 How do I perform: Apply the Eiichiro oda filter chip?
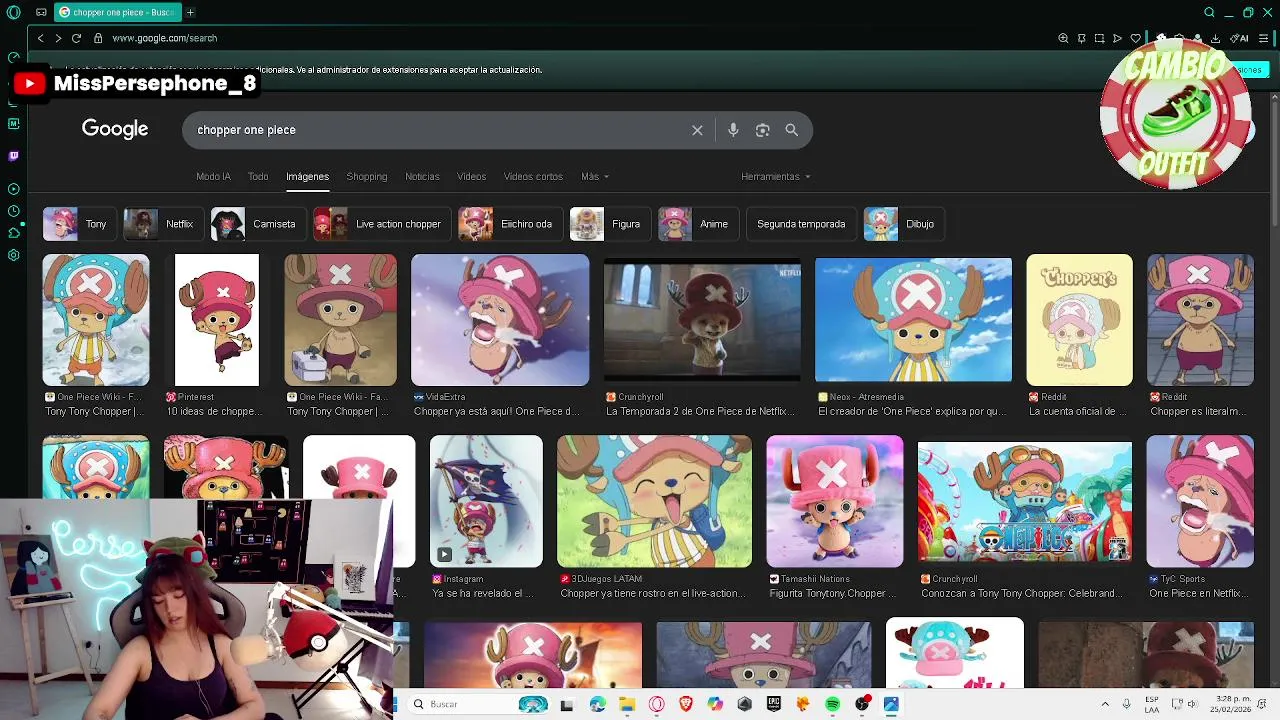509,224
